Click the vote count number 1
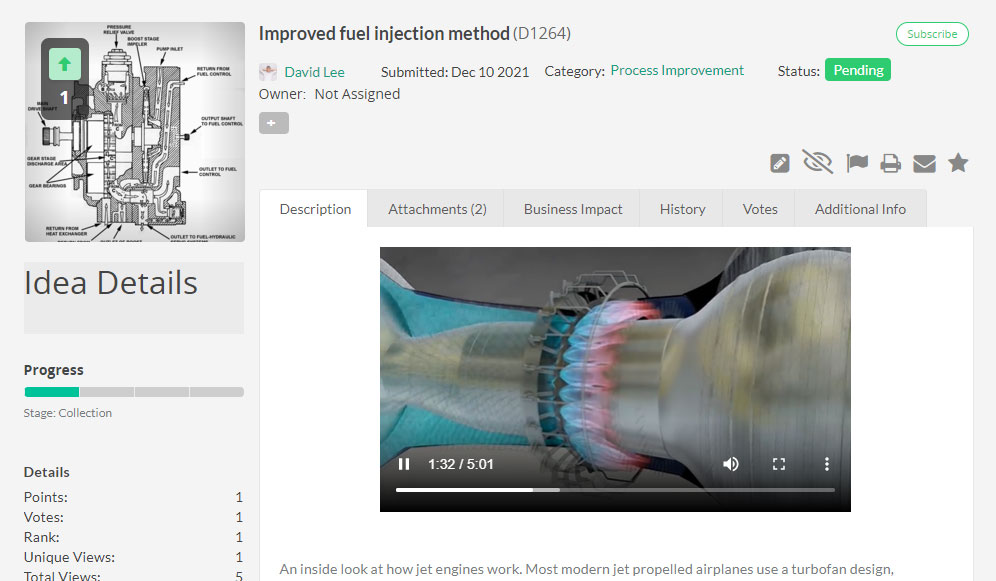The width and height of the screenshot is (996, 581). click(64, 97)
